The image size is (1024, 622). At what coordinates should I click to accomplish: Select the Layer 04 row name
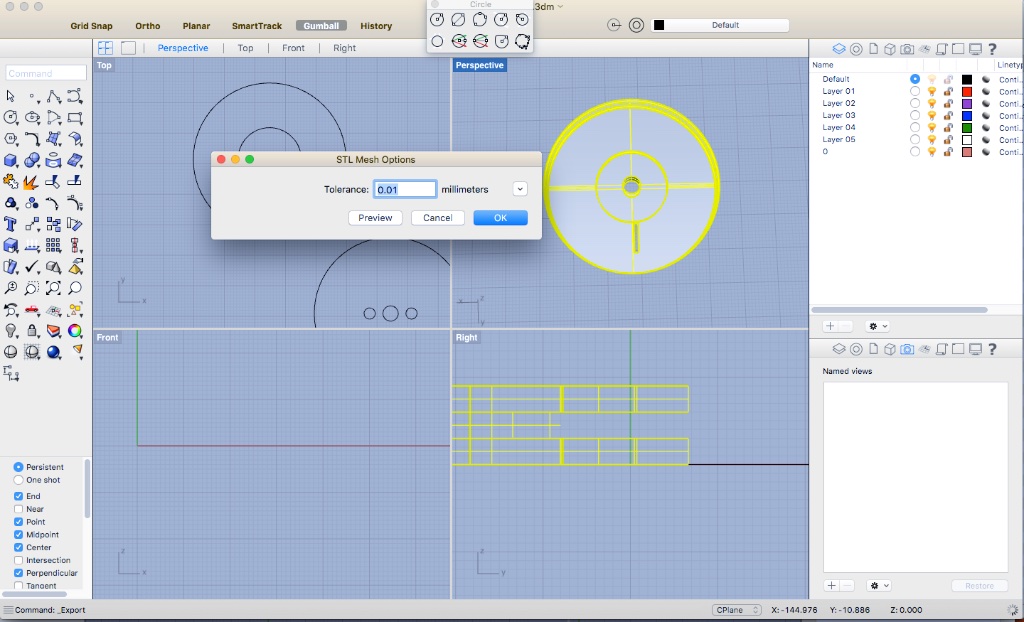pyautogui.click(x=839, y=127)
